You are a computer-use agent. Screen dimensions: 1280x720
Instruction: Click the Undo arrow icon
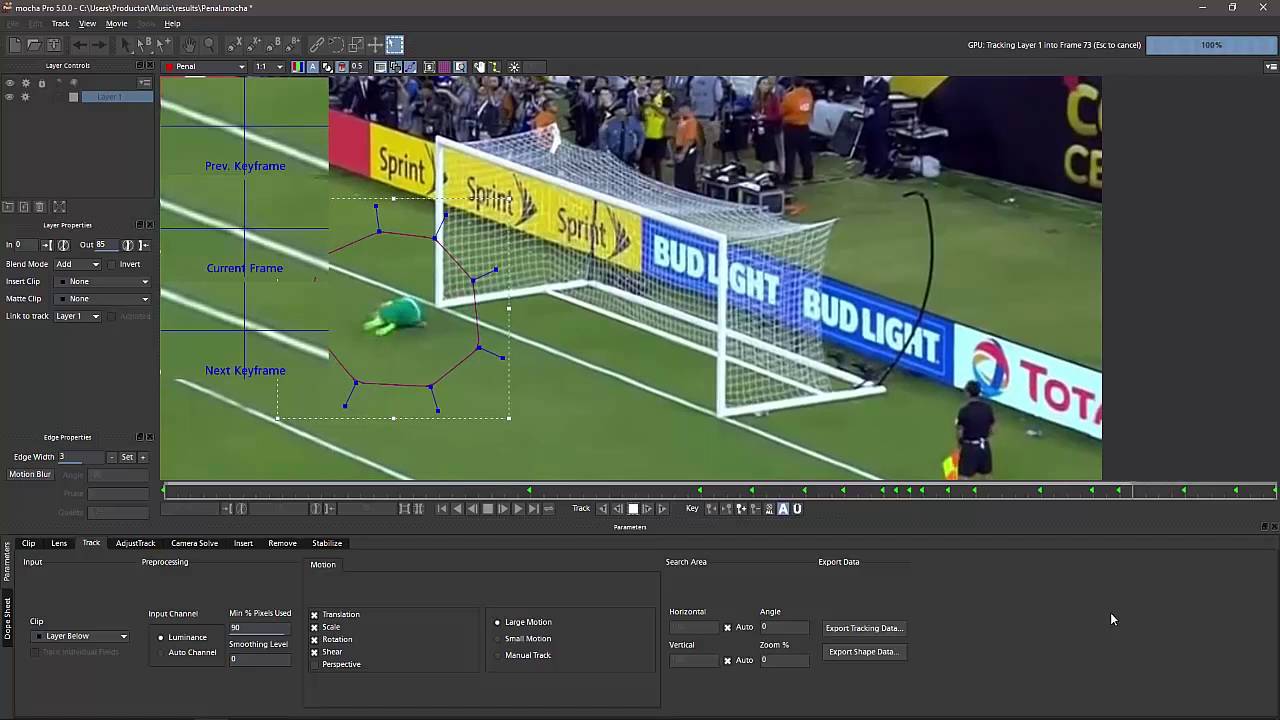(80, 45)
